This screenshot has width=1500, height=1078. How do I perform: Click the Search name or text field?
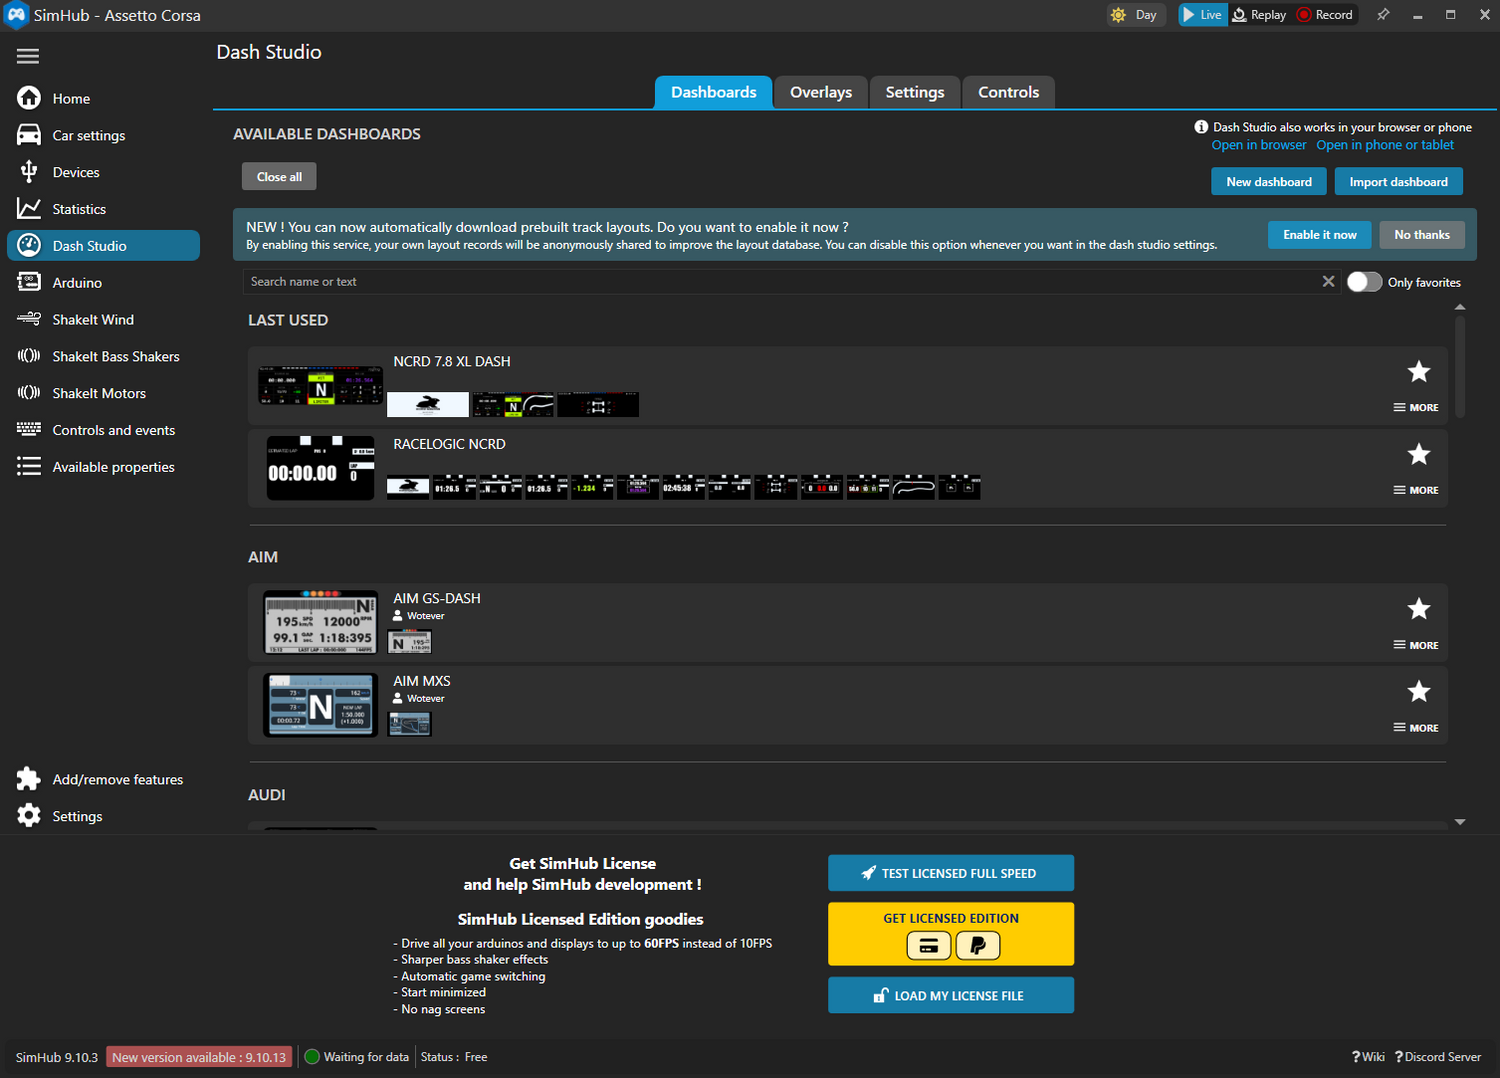click(x=780, y=282)
